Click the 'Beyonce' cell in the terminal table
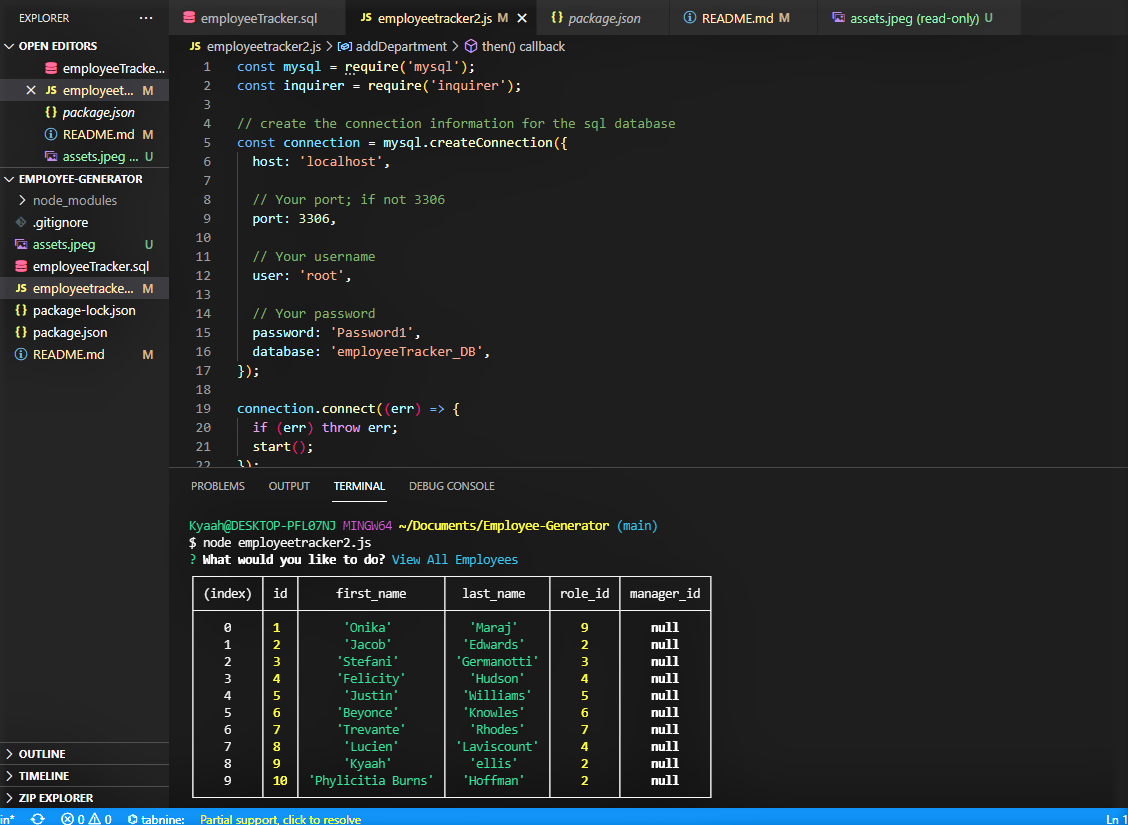 coord(368,712)
